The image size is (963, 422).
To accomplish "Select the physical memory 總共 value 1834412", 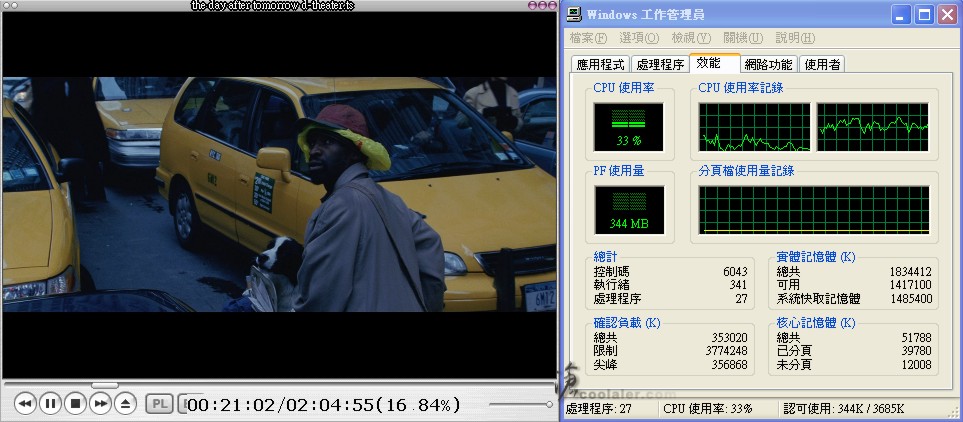I will pos(910,272).
